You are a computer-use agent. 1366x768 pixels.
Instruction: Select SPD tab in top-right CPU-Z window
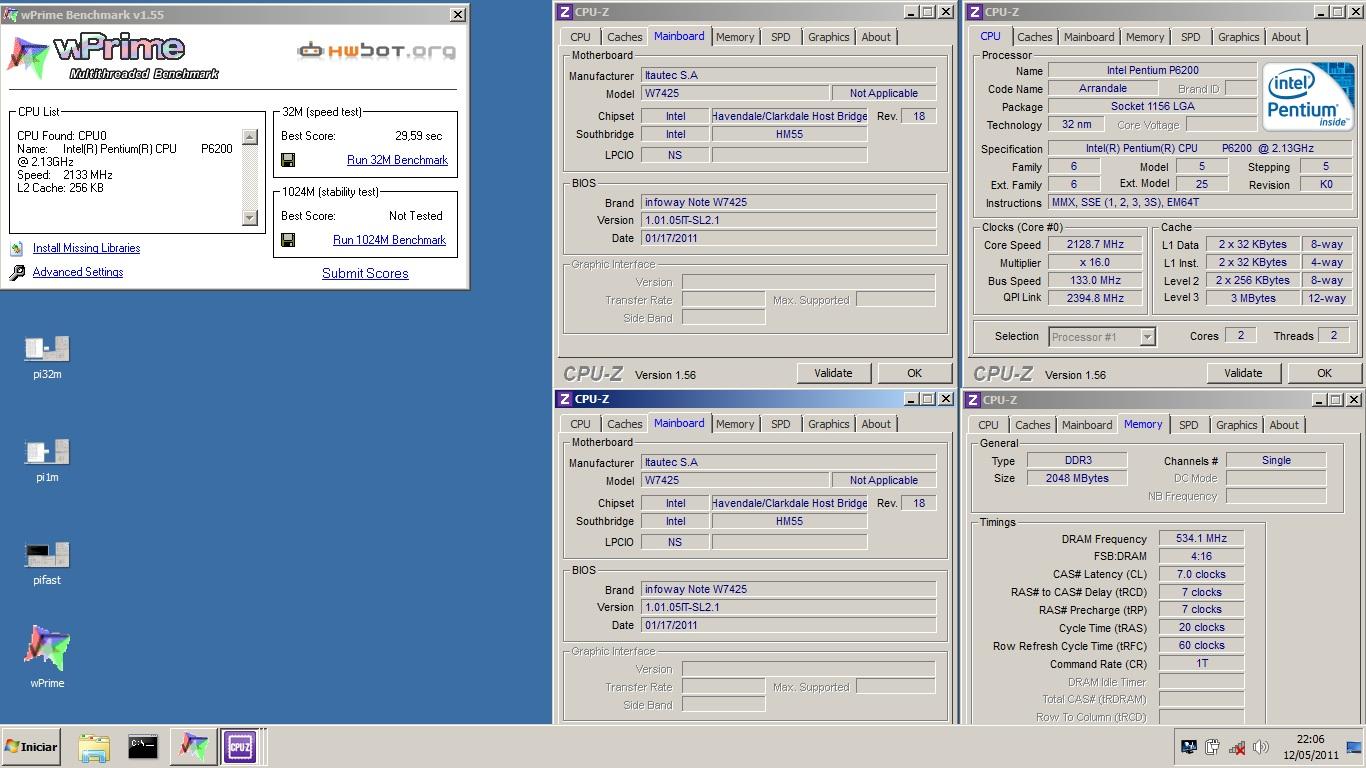coord(1191,37)
